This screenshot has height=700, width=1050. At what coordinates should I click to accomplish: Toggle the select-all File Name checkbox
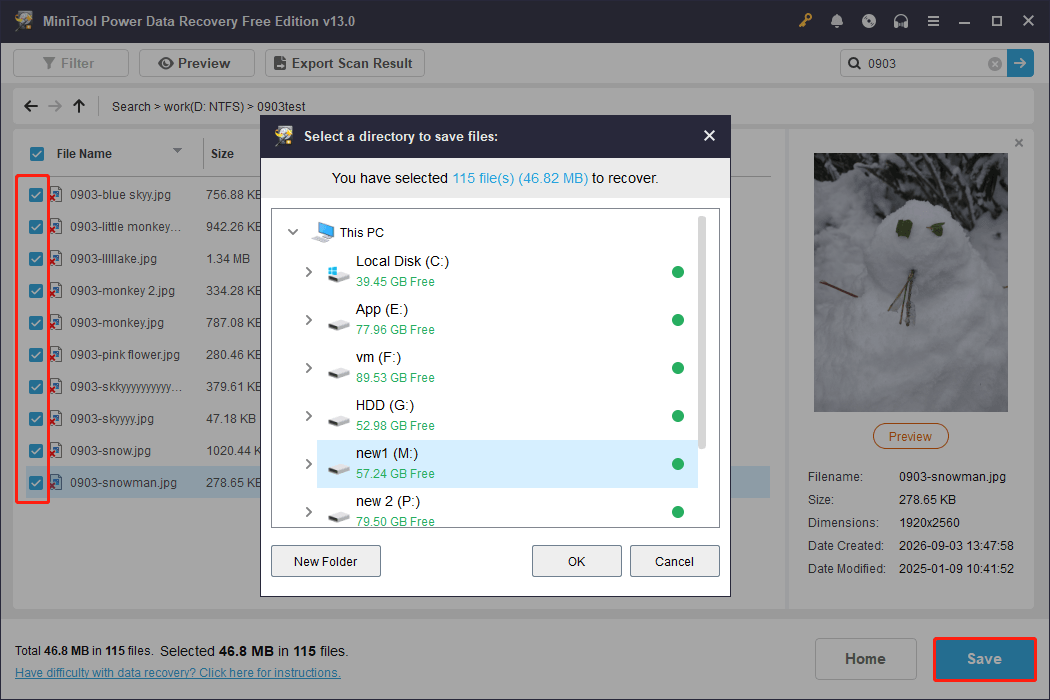(37, 154)
